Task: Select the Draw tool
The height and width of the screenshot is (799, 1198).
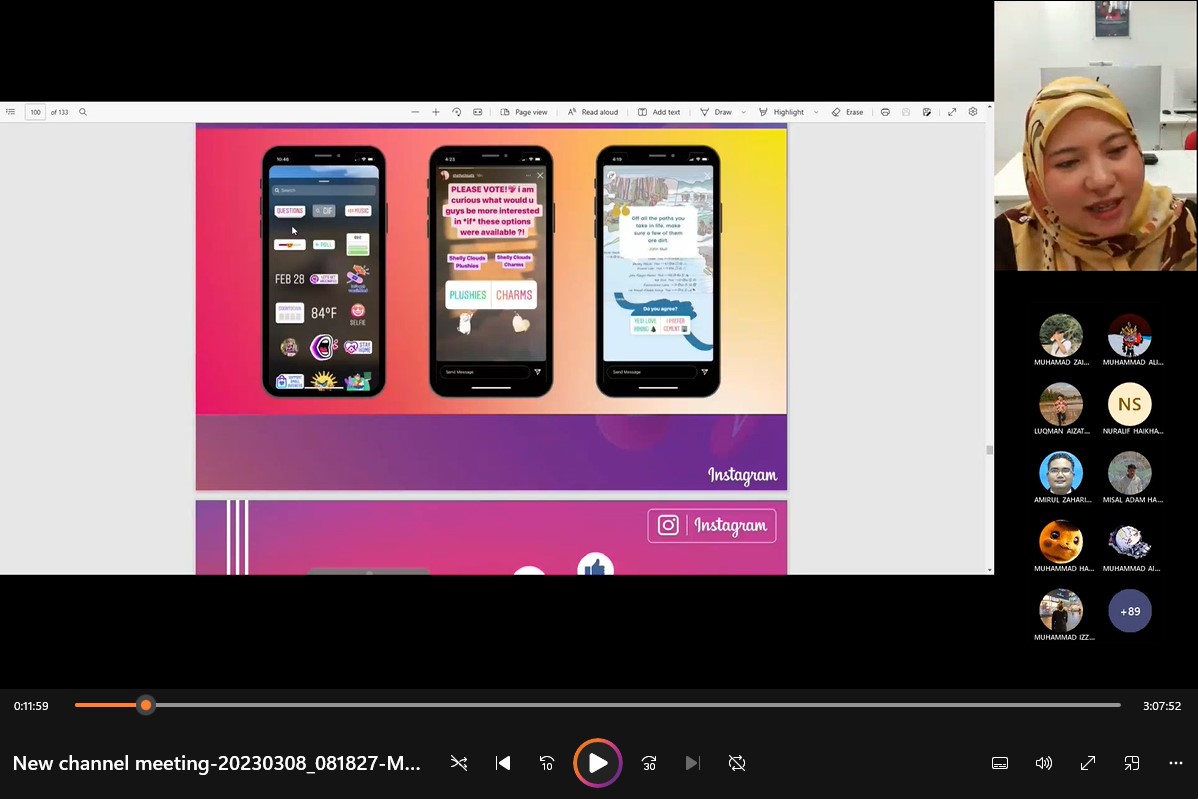Action: pos(716,112)
